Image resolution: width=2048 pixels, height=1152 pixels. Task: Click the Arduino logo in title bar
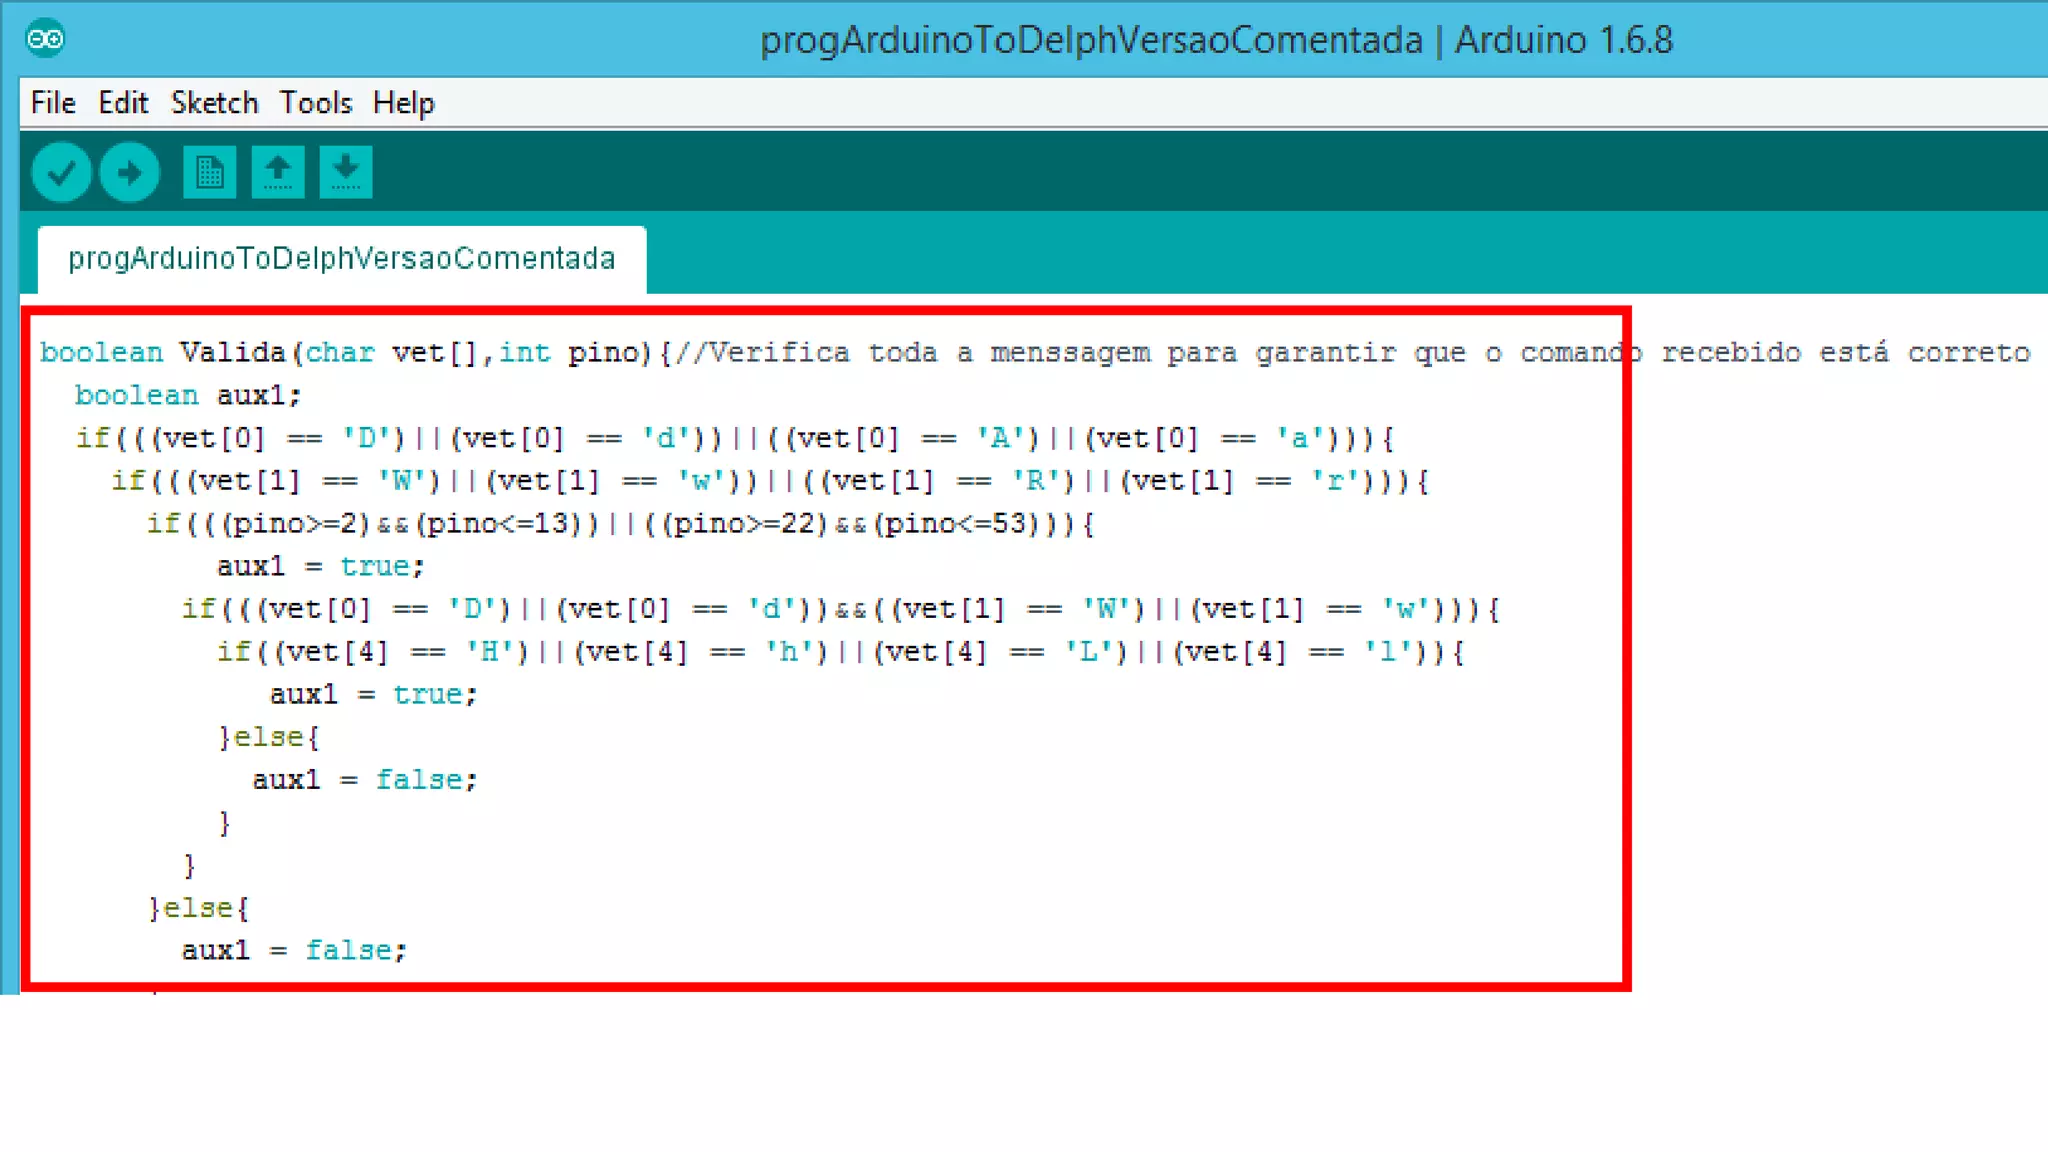pyautogui.click(x=45, y=39)
